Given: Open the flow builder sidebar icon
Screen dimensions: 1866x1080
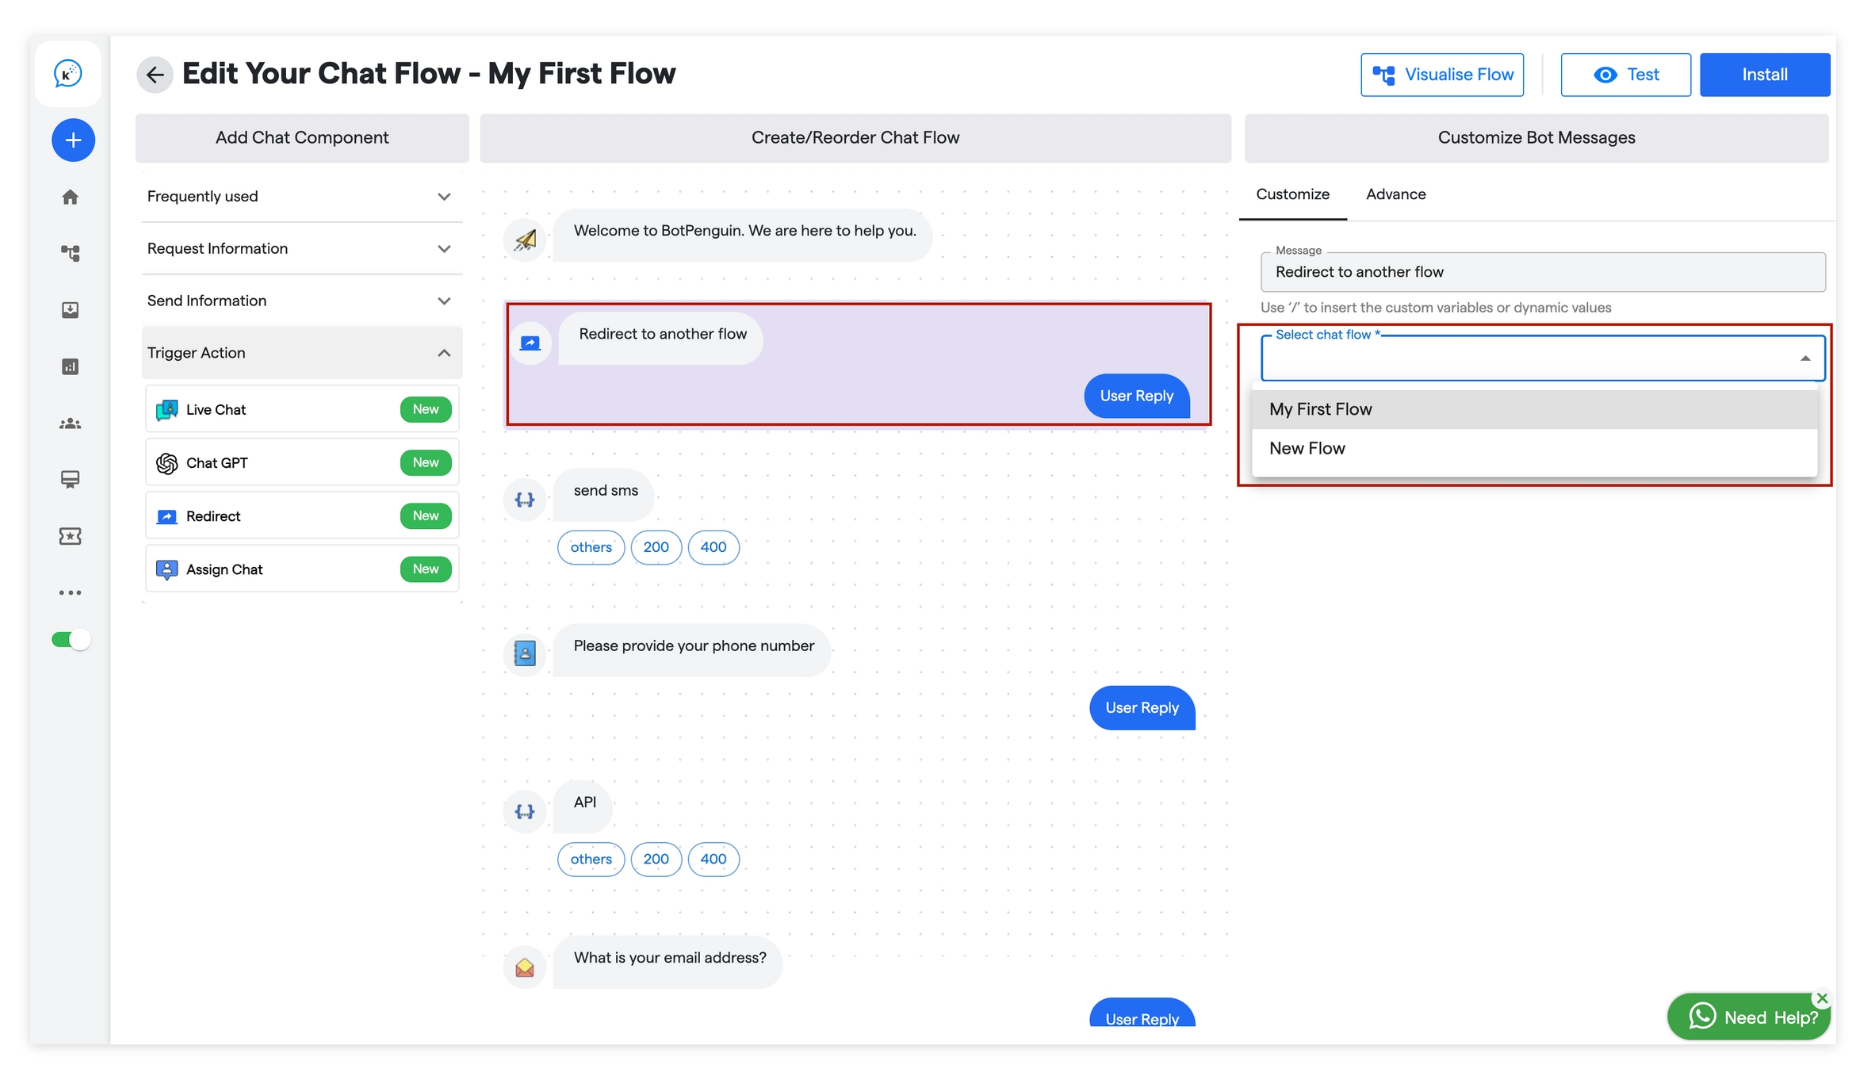Looking at the screenshot, I should click(70, 253).
